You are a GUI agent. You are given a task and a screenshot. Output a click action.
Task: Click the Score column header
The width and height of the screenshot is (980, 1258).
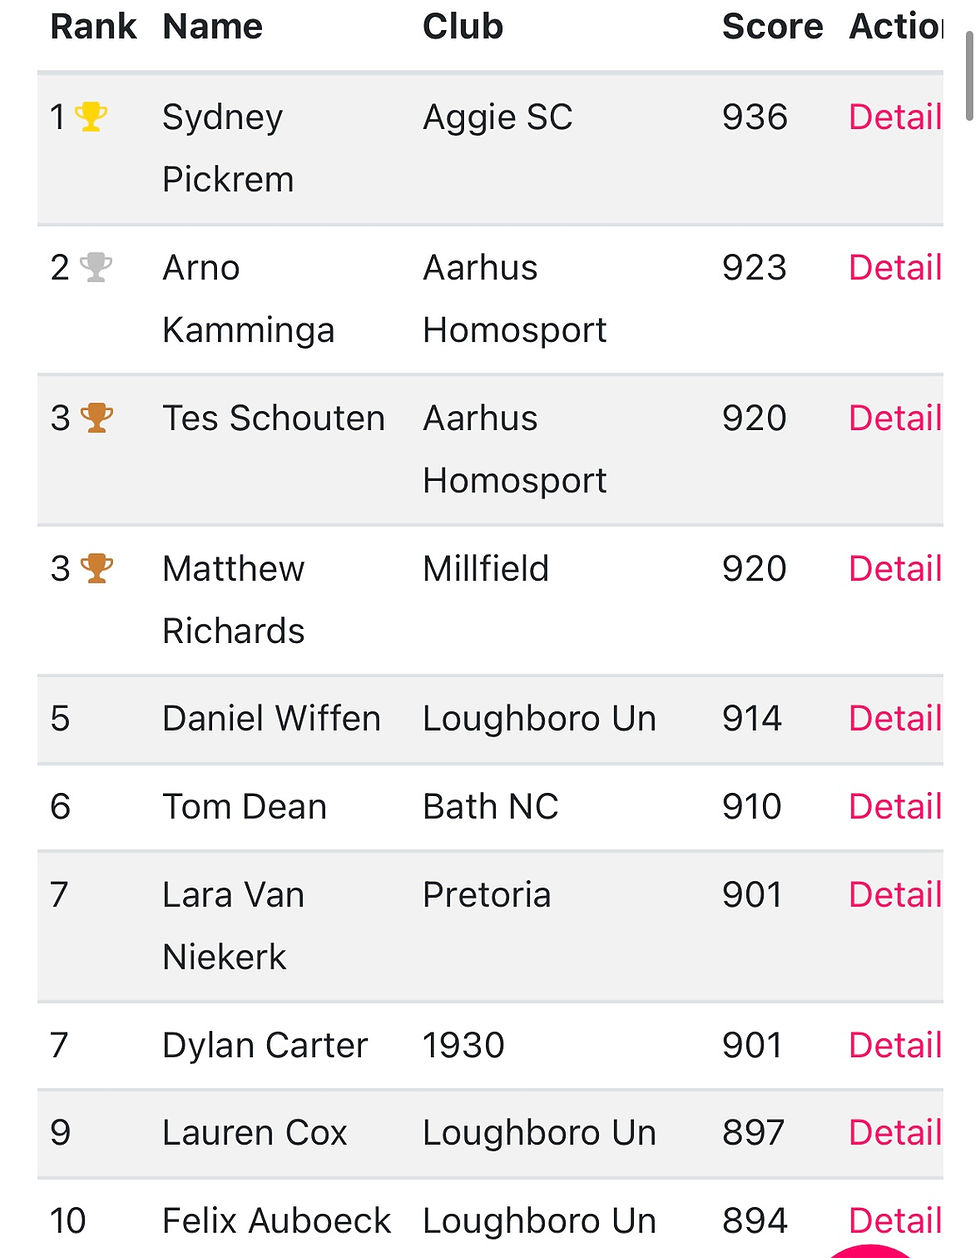pos(772,26)
